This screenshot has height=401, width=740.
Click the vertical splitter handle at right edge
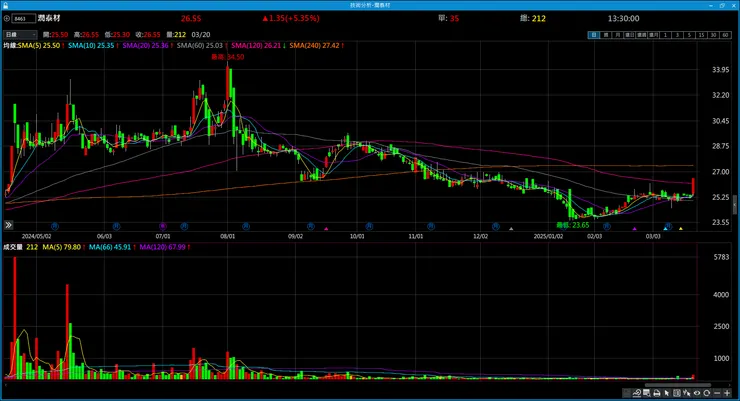[x=734, y=205]
